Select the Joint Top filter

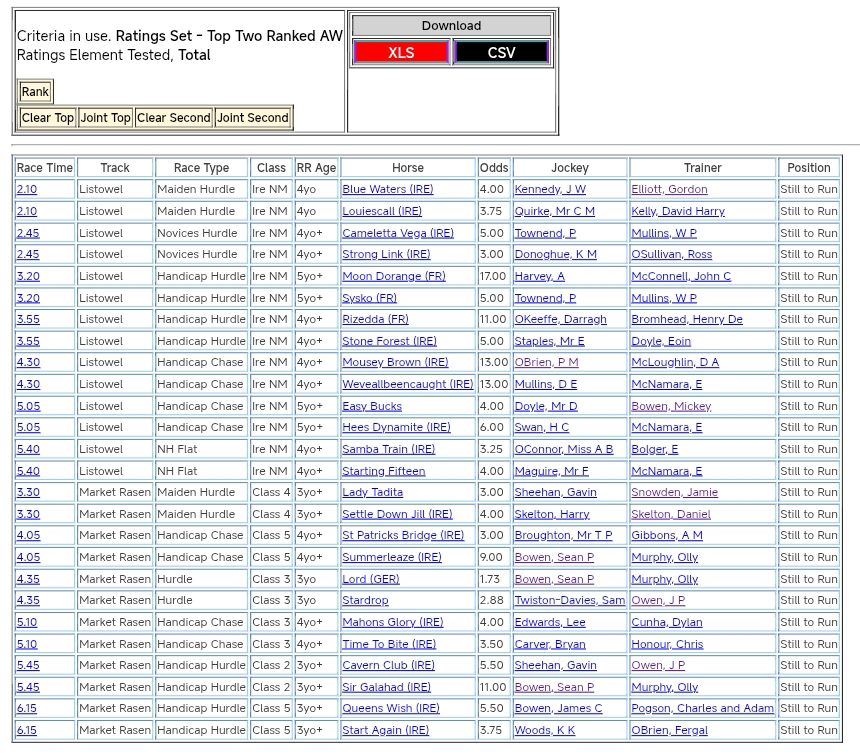coord(106,118)
